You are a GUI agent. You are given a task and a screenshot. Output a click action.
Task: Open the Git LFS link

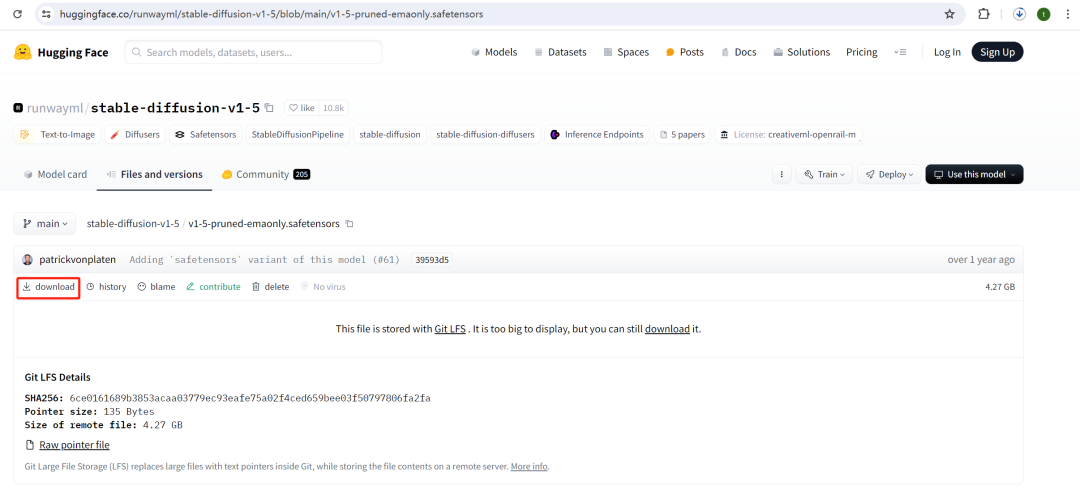[450, 329]
